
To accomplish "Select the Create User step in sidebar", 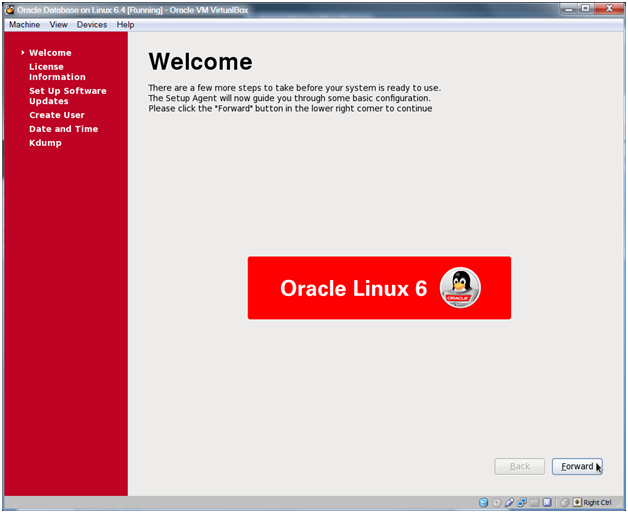I will (57, 115).
